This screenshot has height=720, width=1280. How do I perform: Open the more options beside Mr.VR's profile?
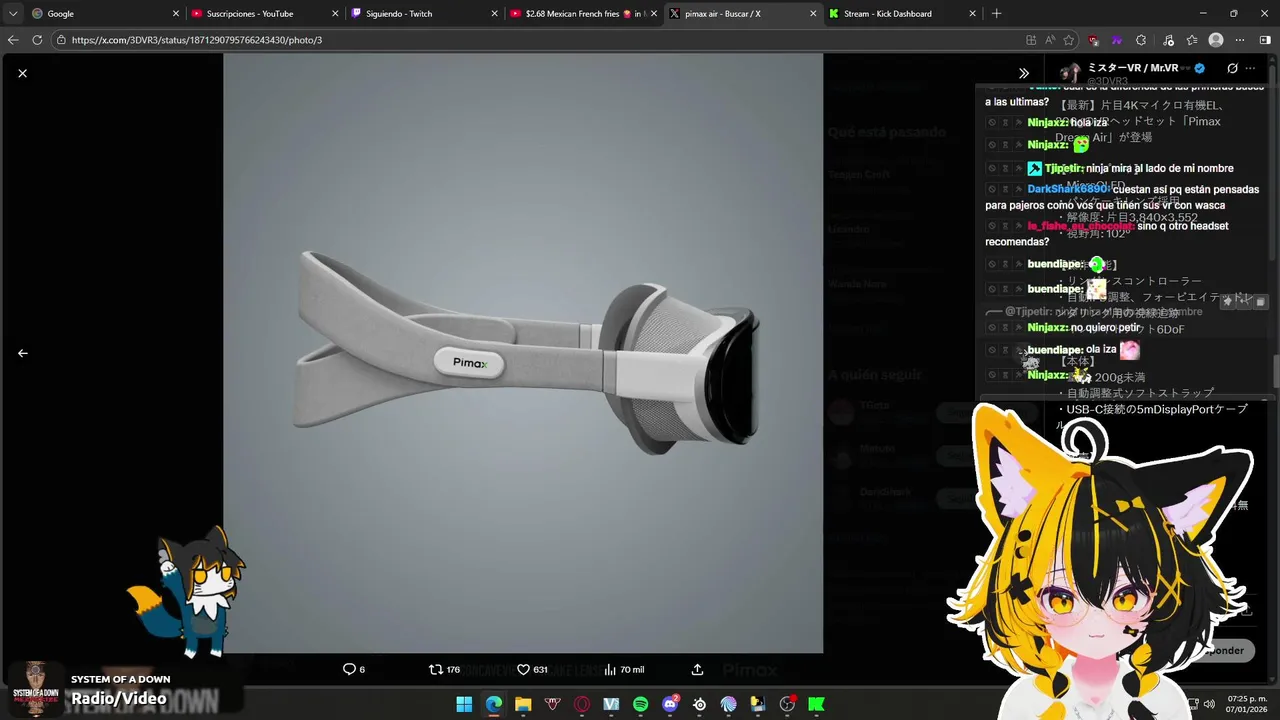1250,69
